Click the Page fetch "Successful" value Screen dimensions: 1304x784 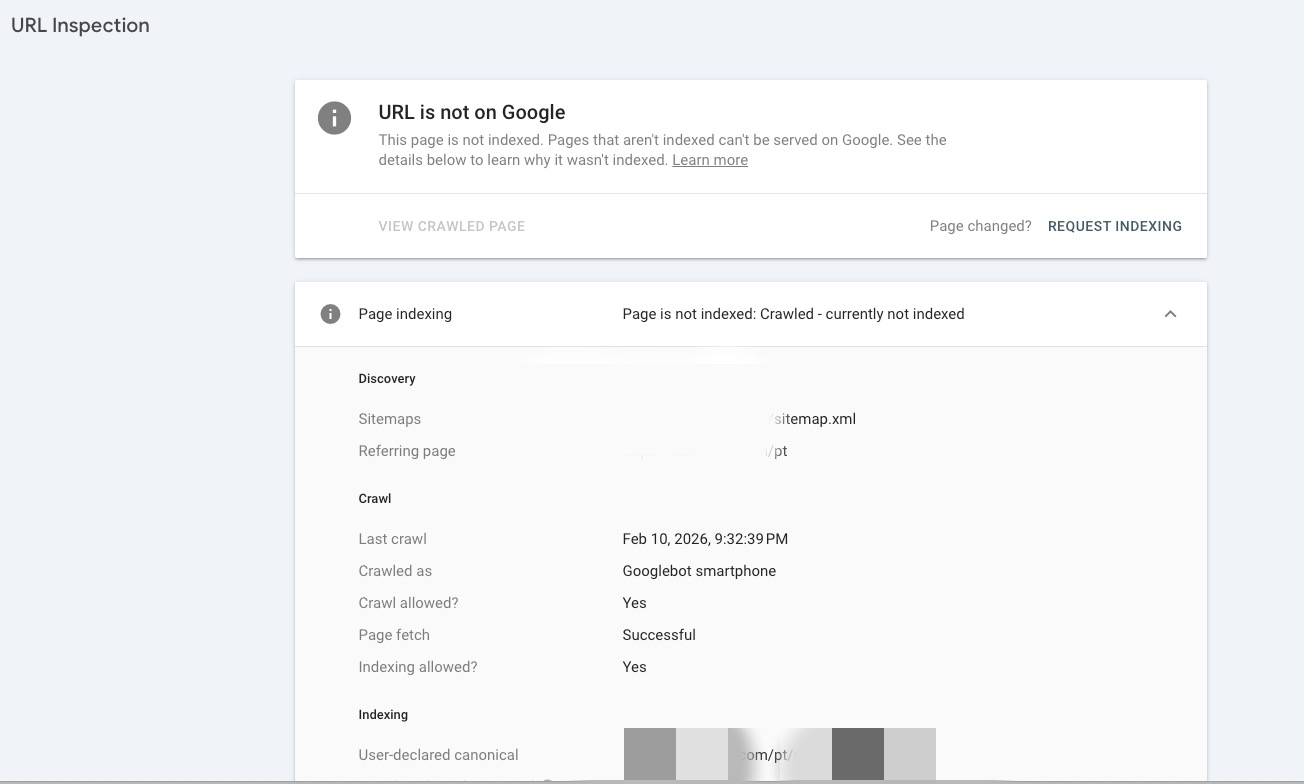pos(659,635)
